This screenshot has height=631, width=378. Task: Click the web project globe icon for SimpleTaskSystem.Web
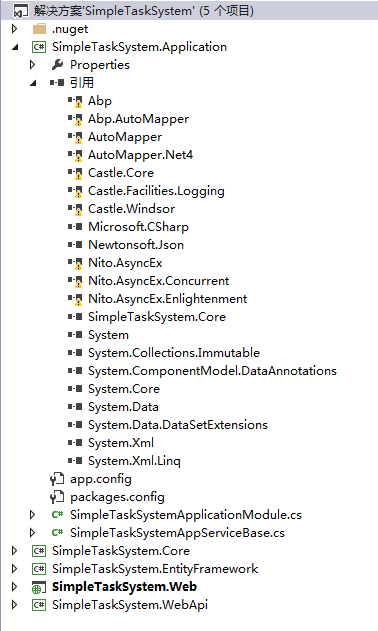pos(39,587)
